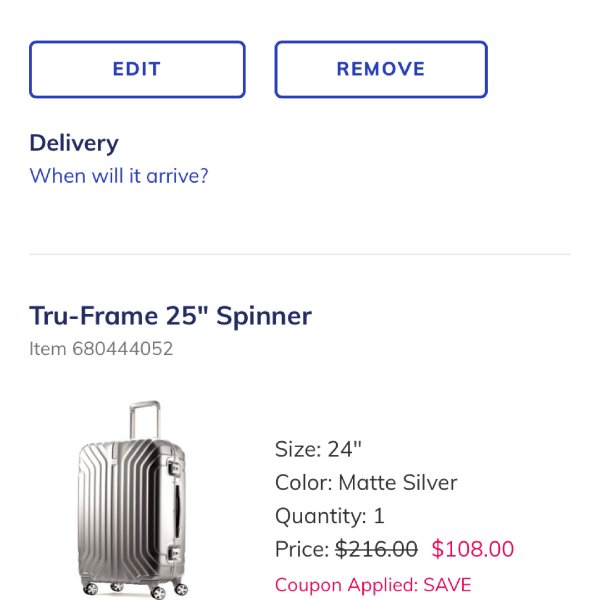Click the item number 680444052
The height and width of the screenshot is (600, 600).
tap(101, 349)
